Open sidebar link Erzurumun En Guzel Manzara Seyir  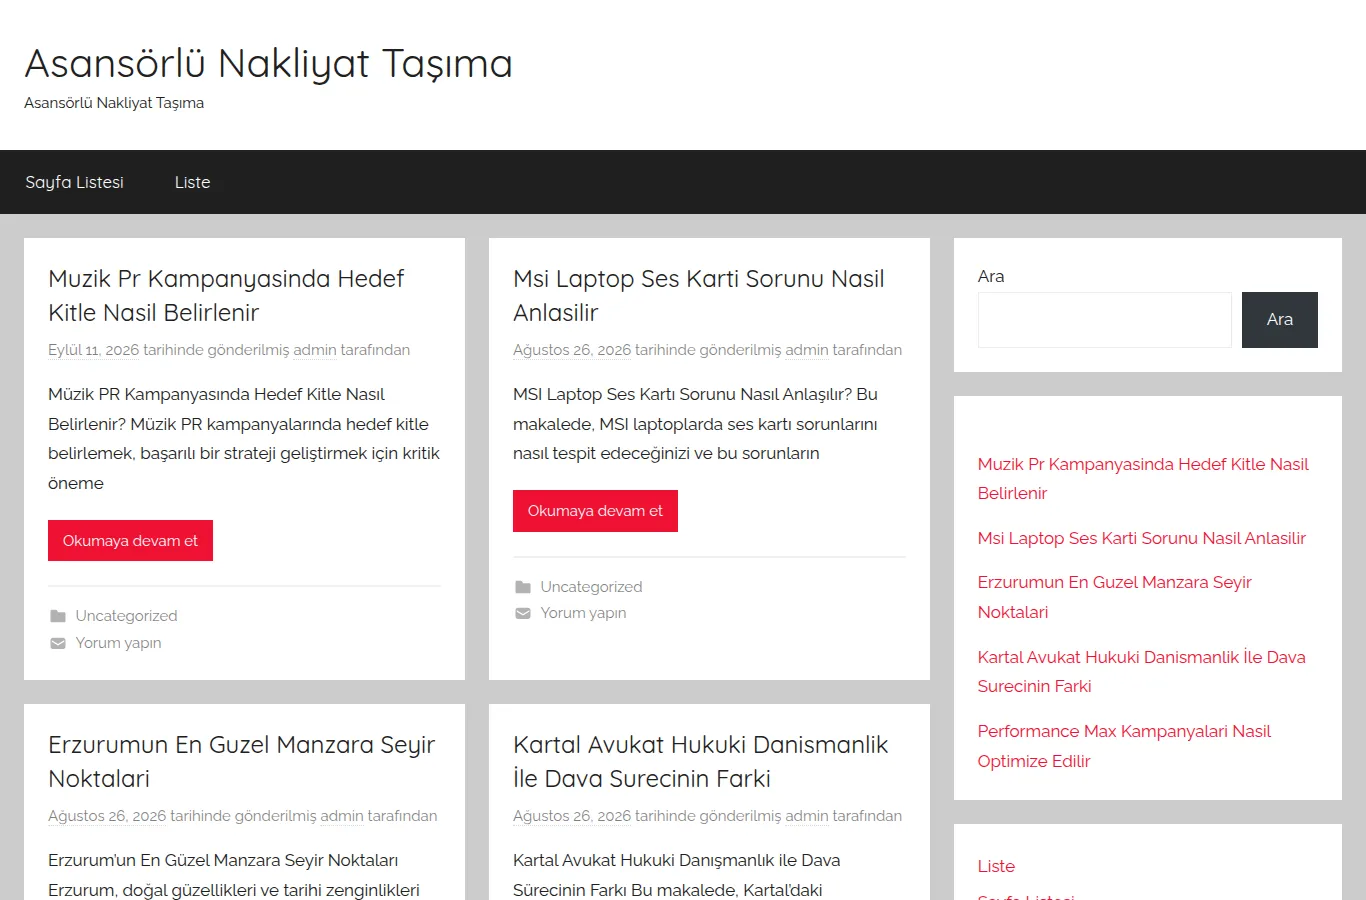[x=1115, y=597]
